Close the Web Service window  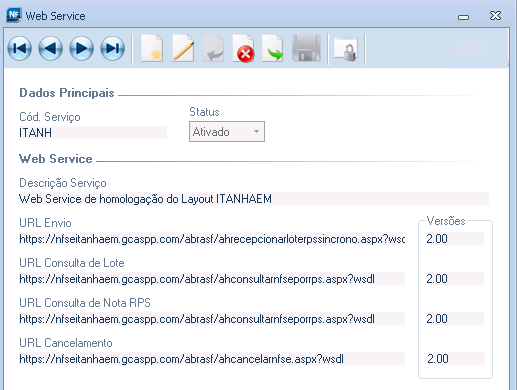tap(495, 16)
